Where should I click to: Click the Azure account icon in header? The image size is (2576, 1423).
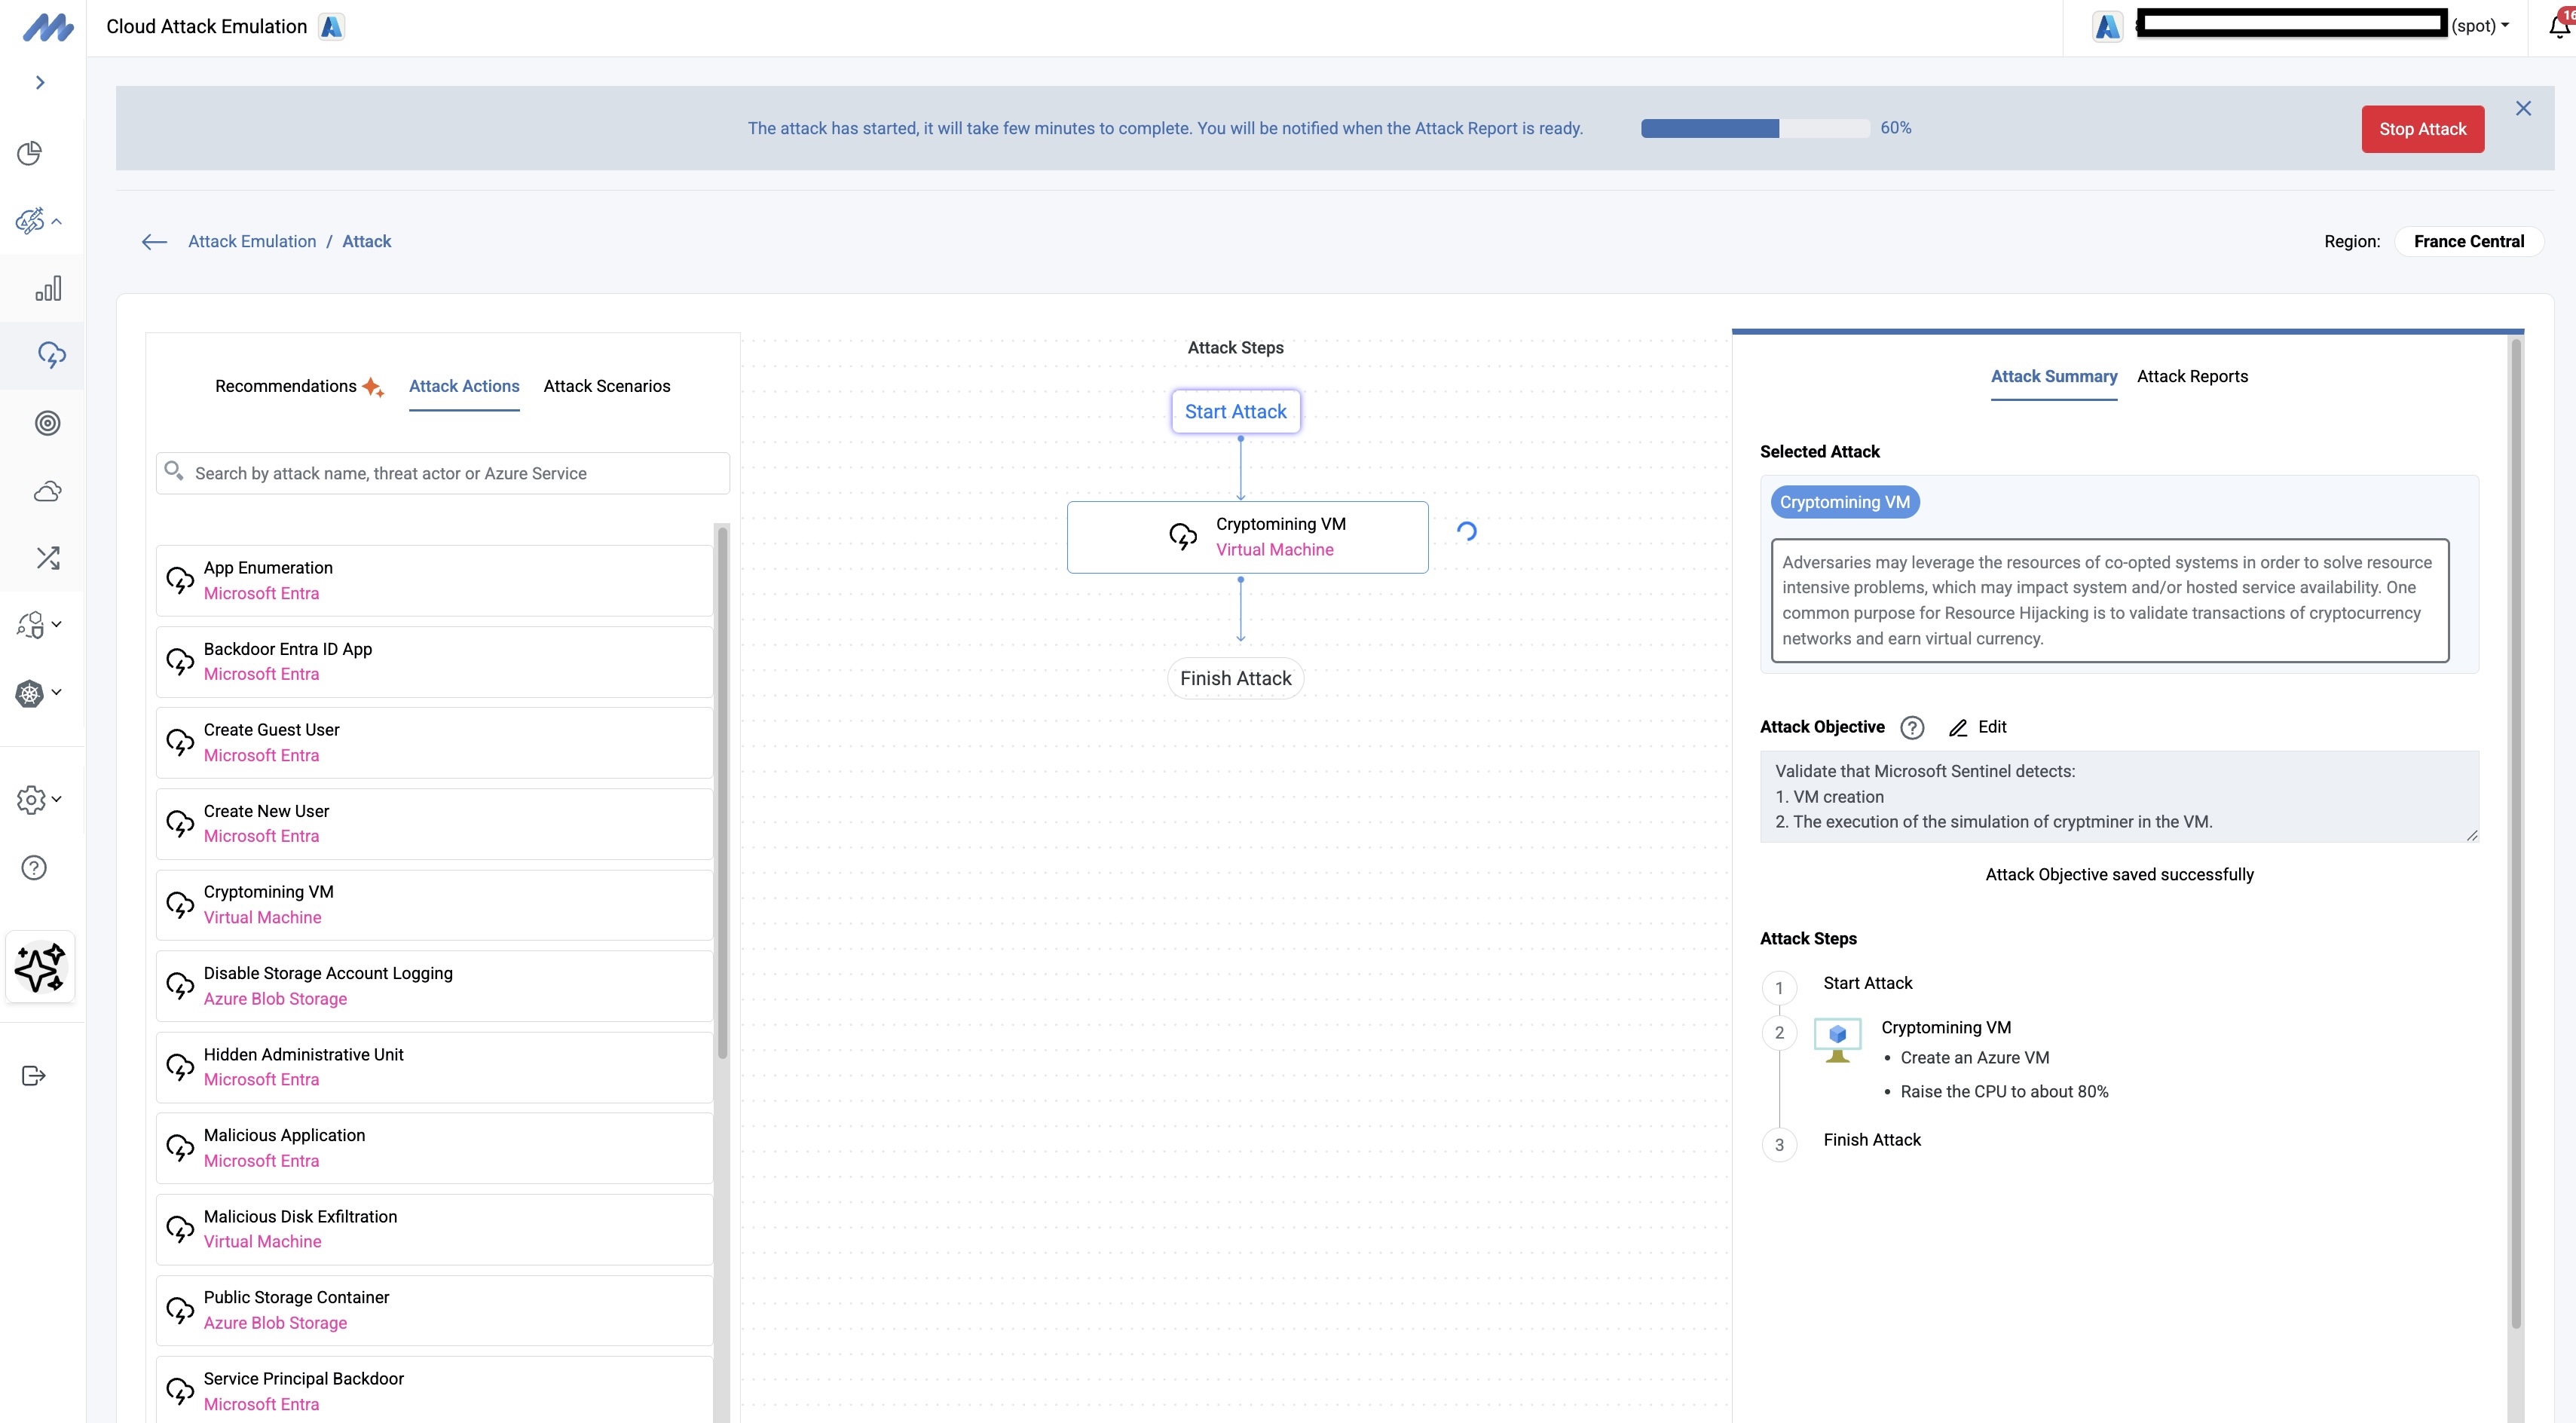click(2107, 27)
